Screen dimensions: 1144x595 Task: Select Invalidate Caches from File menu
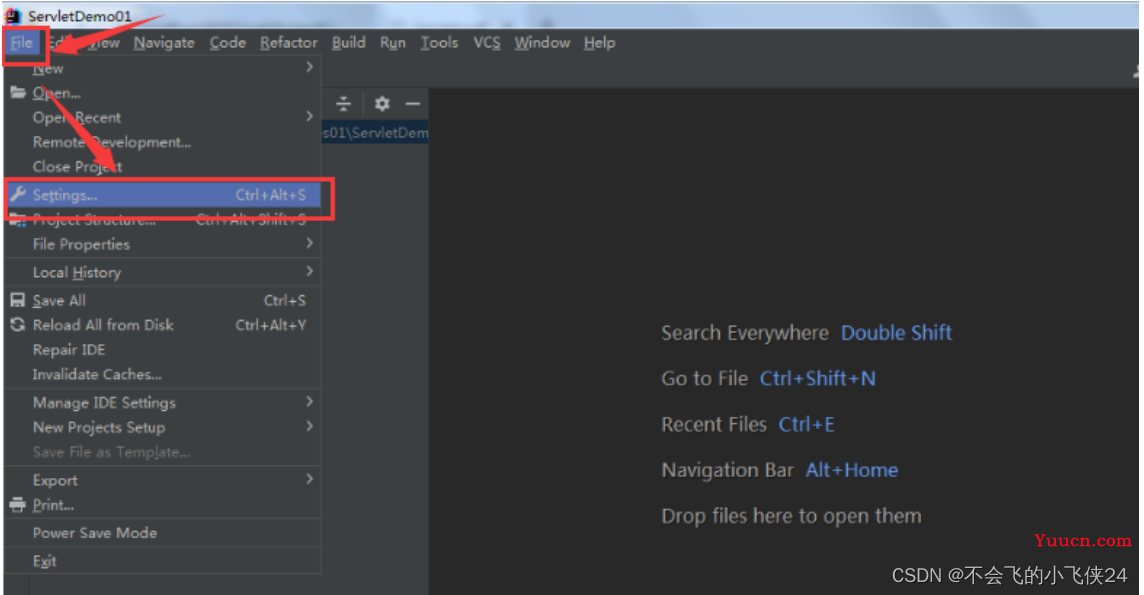pos(97,374)
